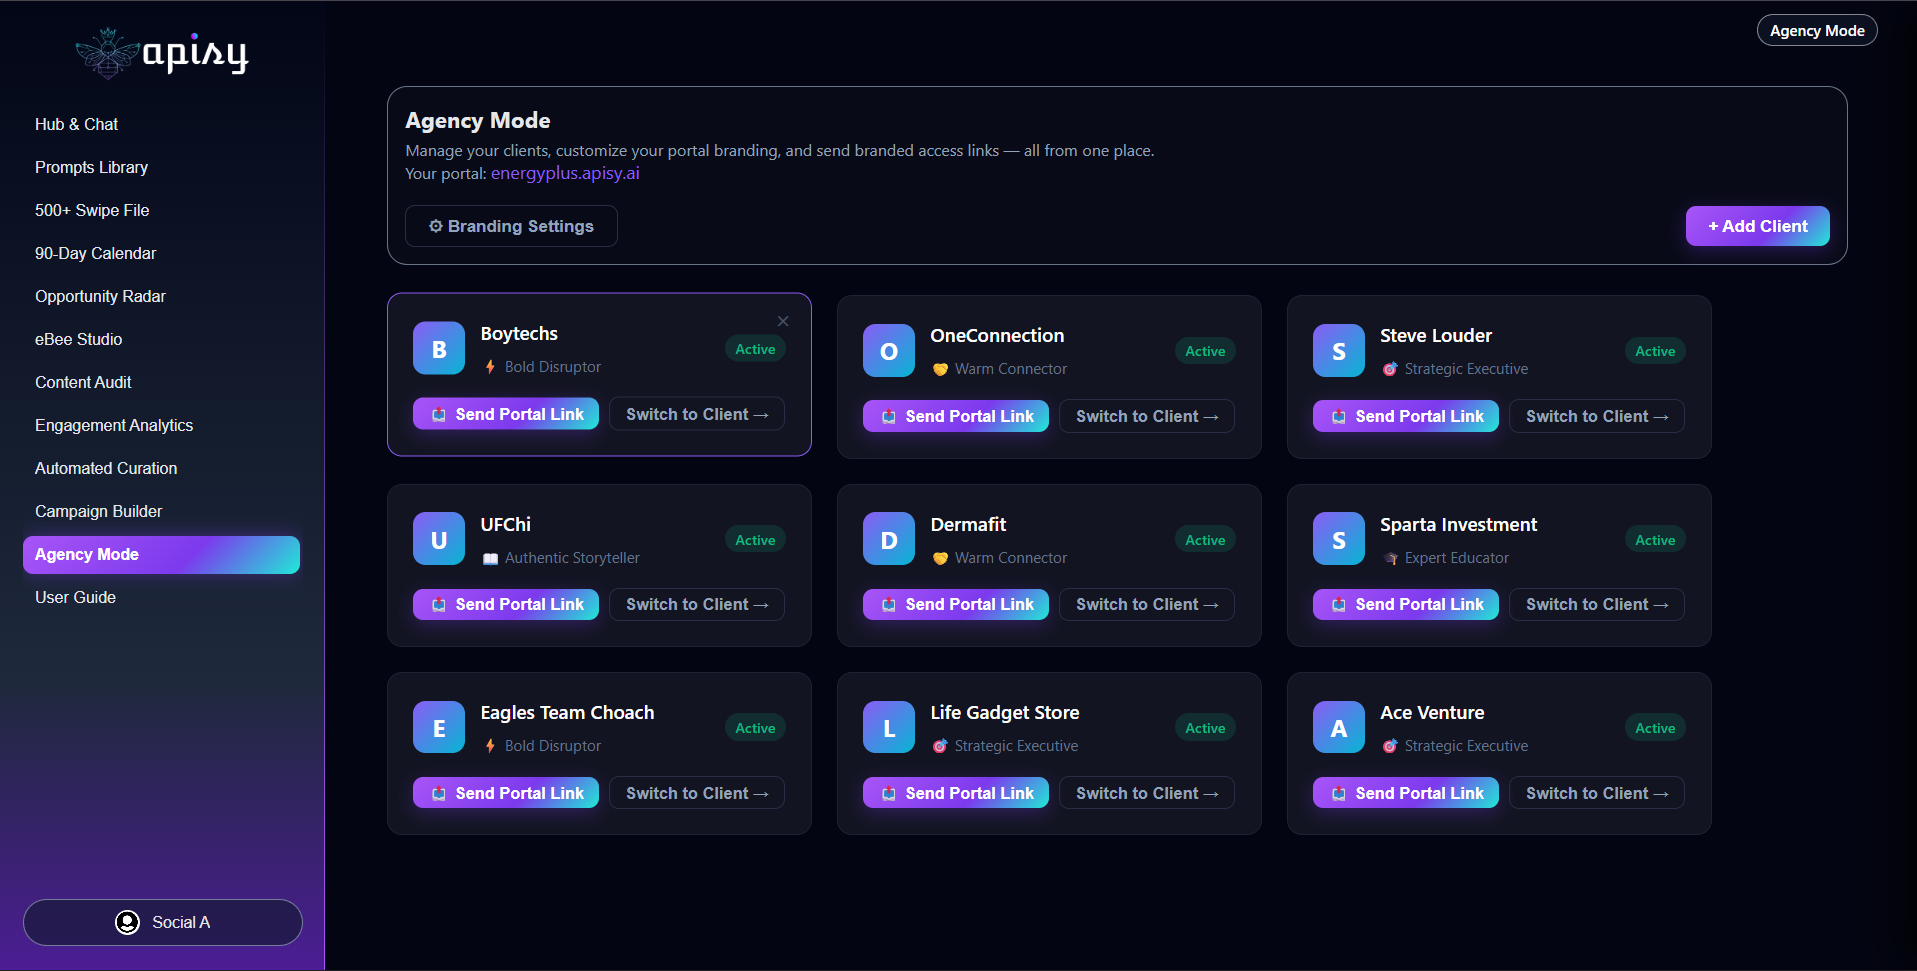
Task: Click the S avatar for Sparta Investment
Action: [x=1339, y=539]
